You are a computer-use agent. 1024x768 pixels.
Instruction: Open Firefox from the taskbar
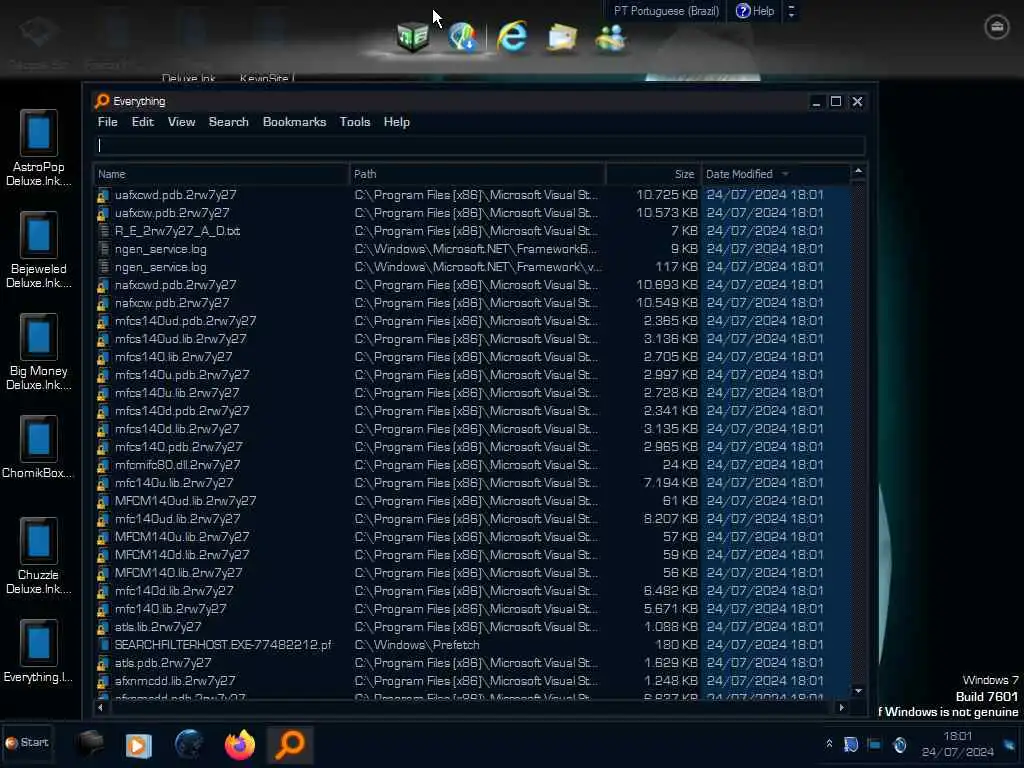(x=240, y=745)
